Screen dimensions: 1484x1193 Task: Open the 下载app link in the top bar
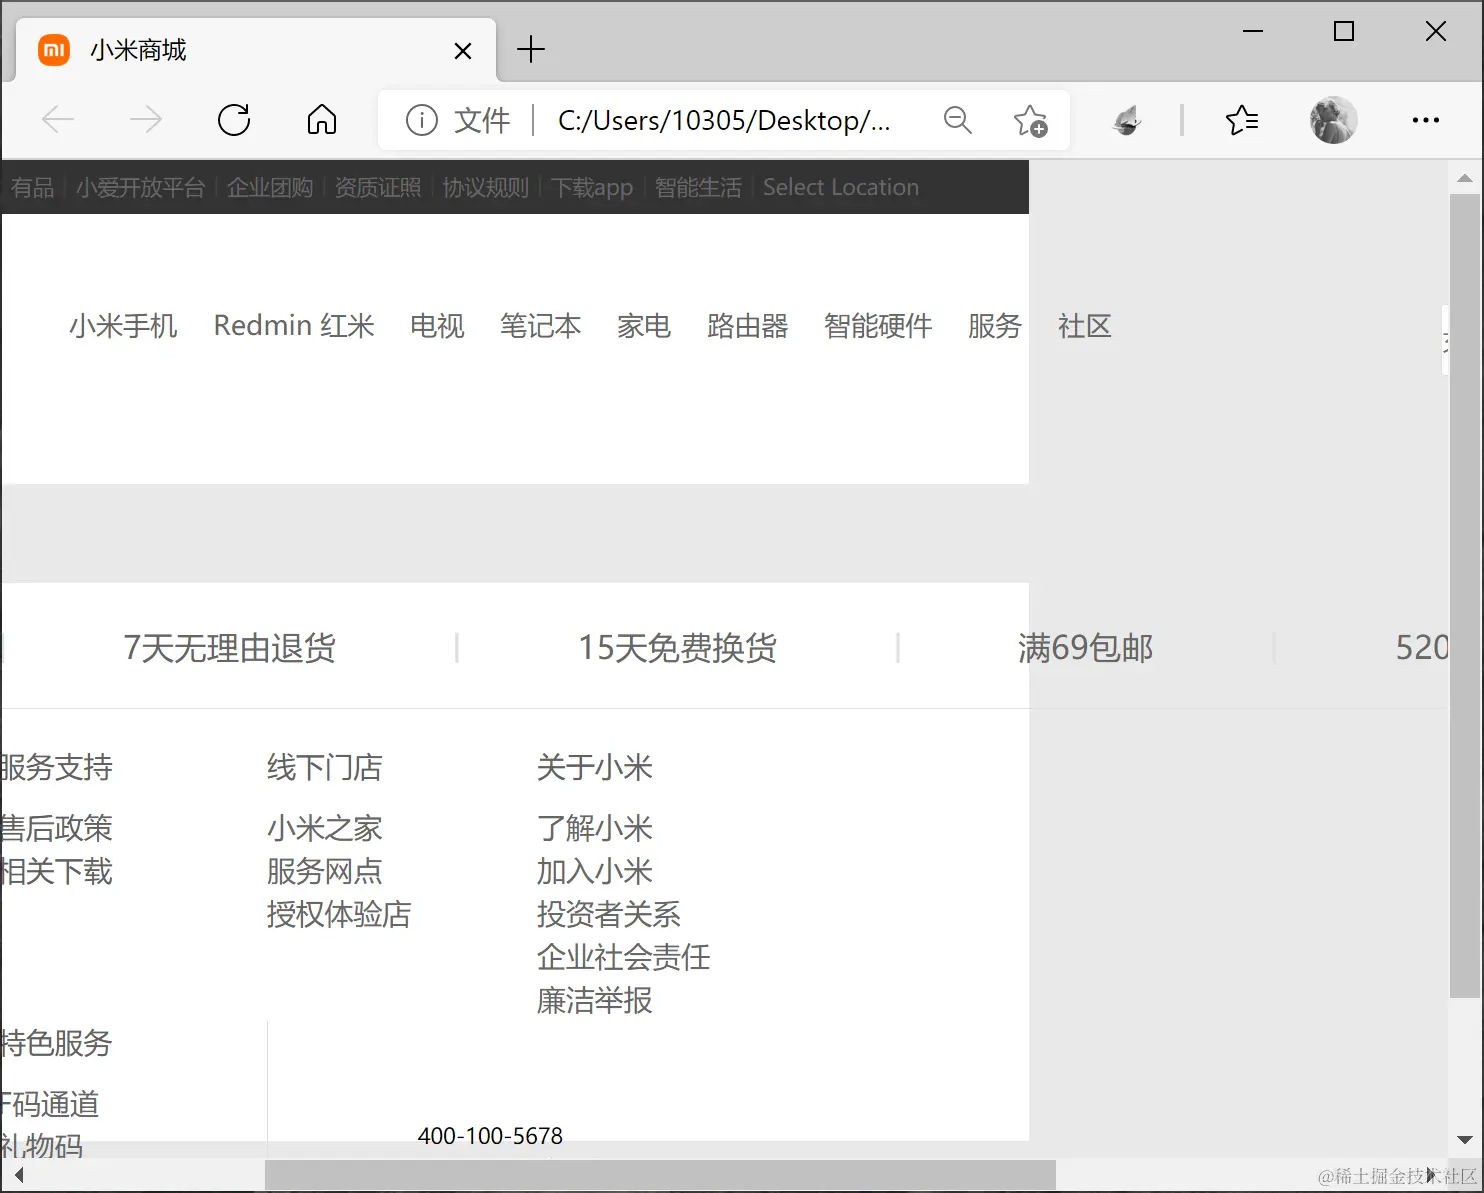[x=591, y=187]
